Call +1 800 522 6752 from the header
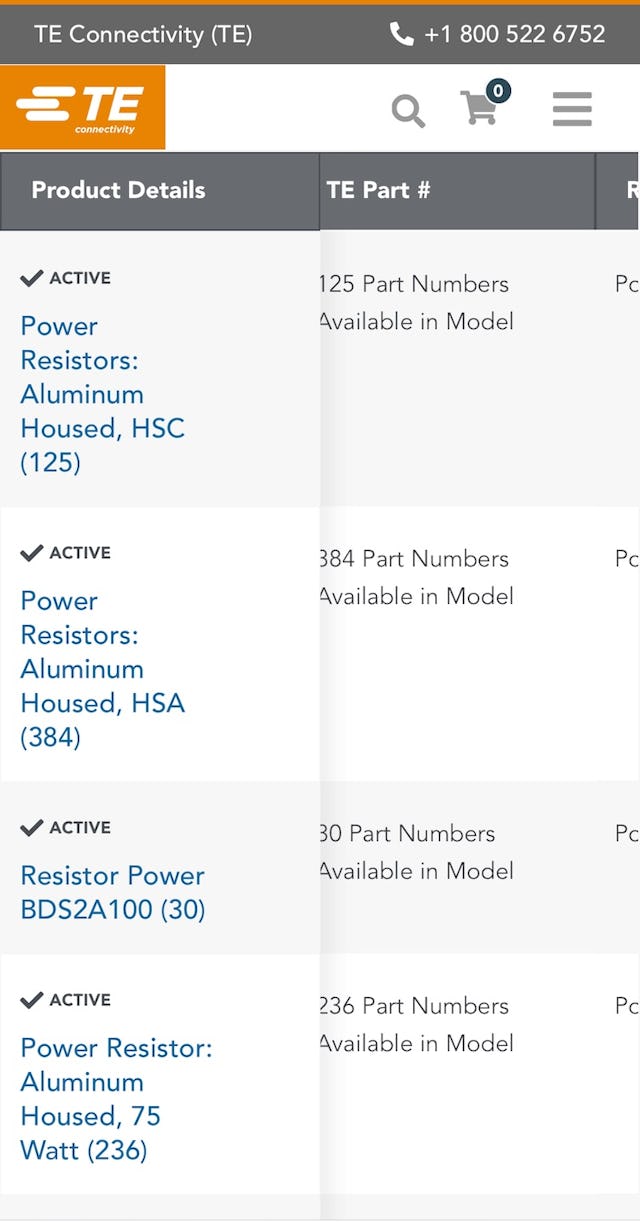The width and height of the screenshot is (640, 1222). [515, 34]
